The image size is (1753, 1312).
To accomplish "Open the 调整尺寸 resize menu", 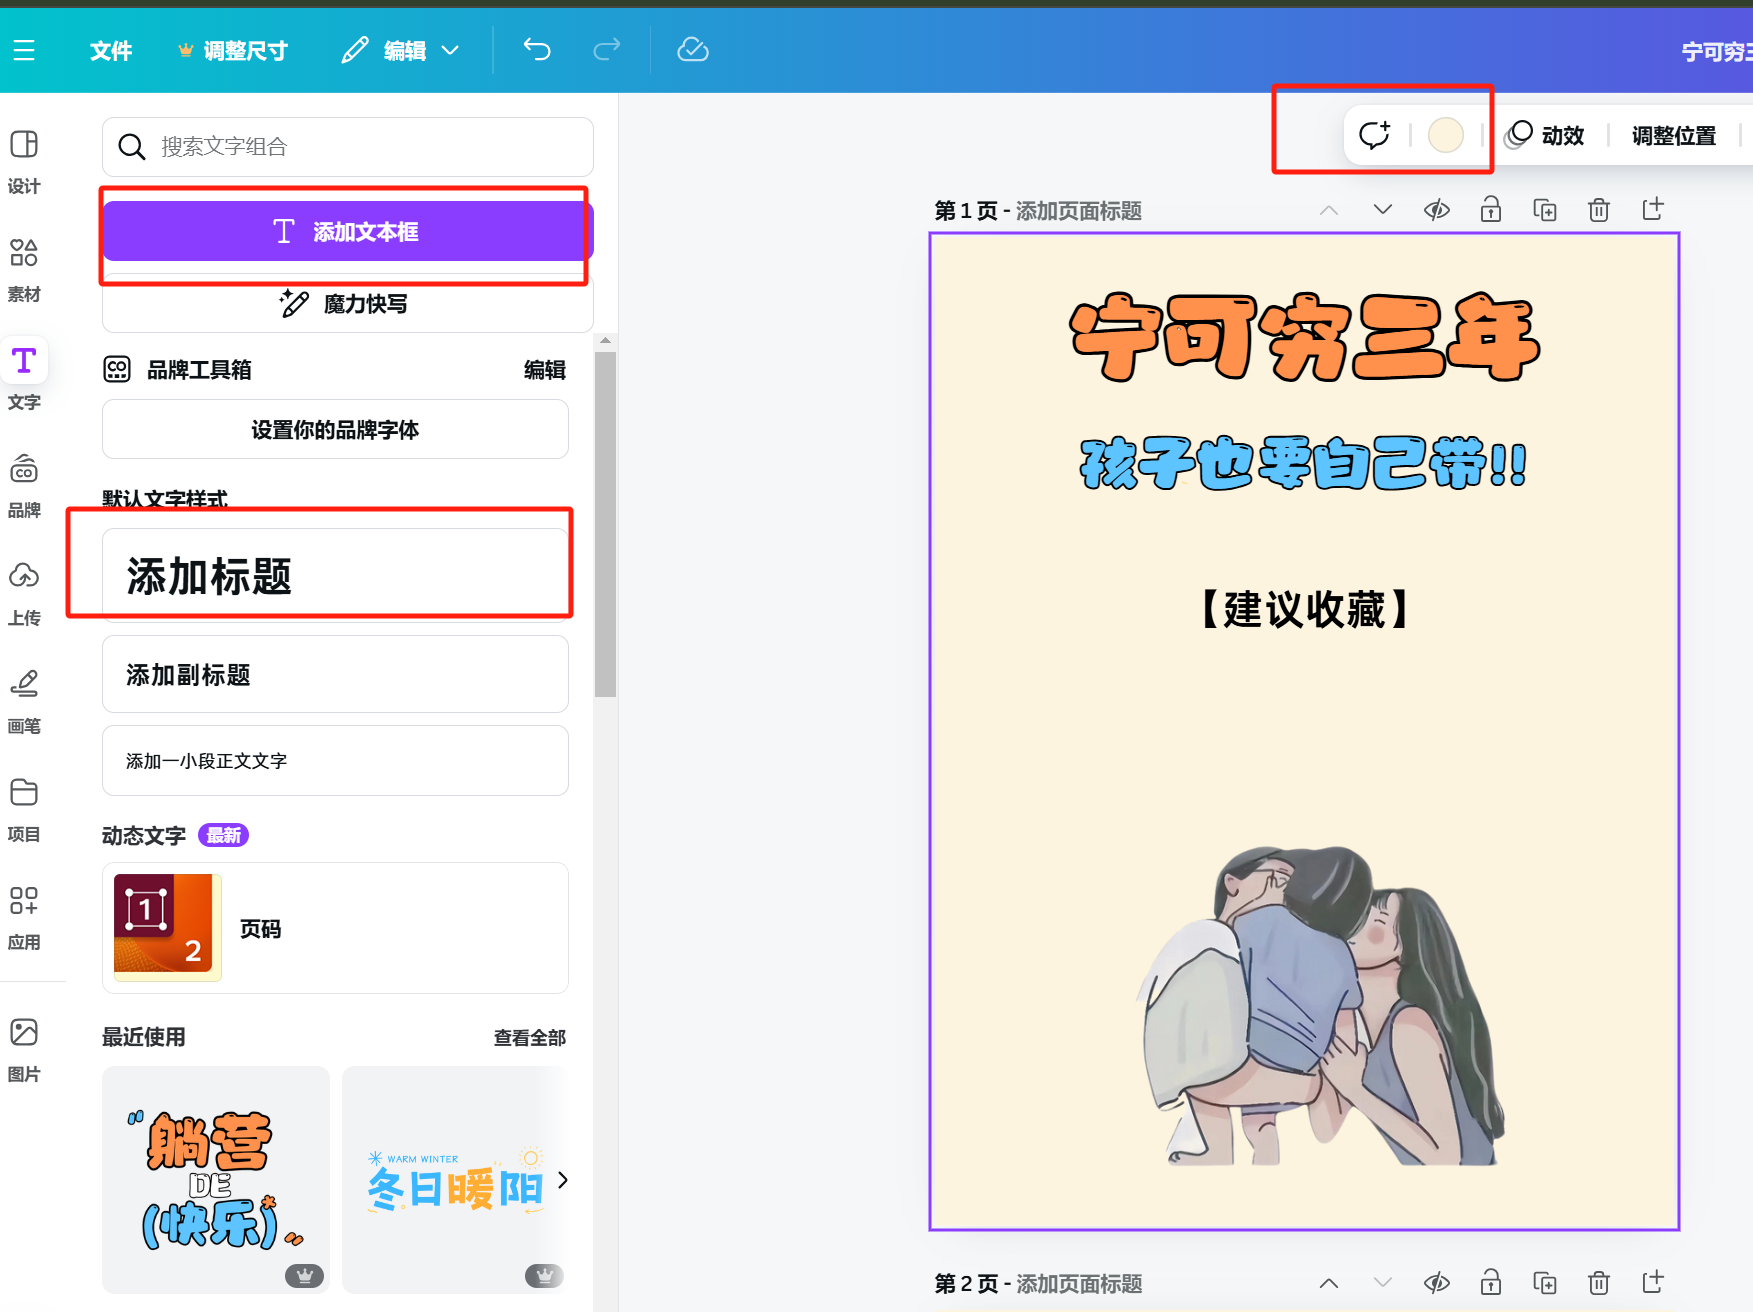I will pyautogui.click(x=243, y=50).
